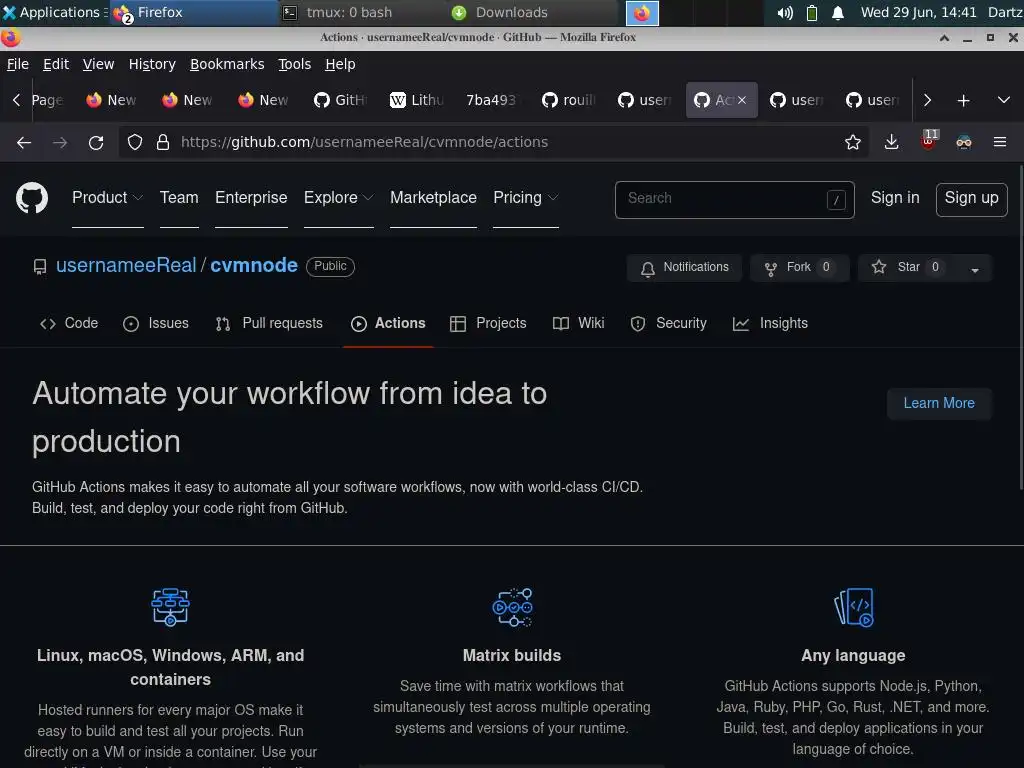Switch to the repository Code tab
This screenshot has height=768, width=1024.
[69, 323]
